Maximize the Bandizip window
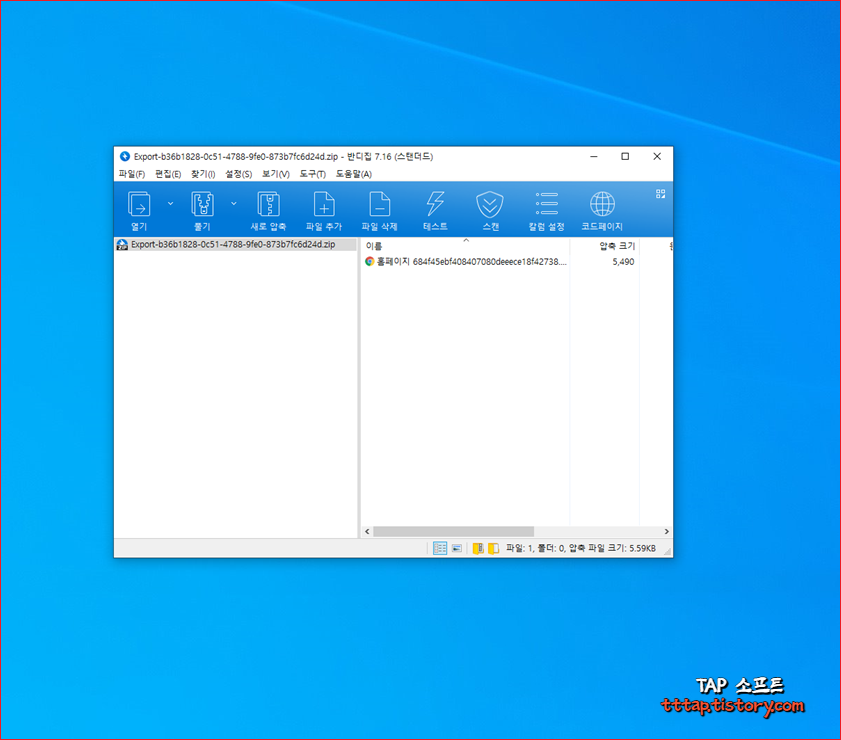The width and height of the screenshot is (841, 740). 625,156
